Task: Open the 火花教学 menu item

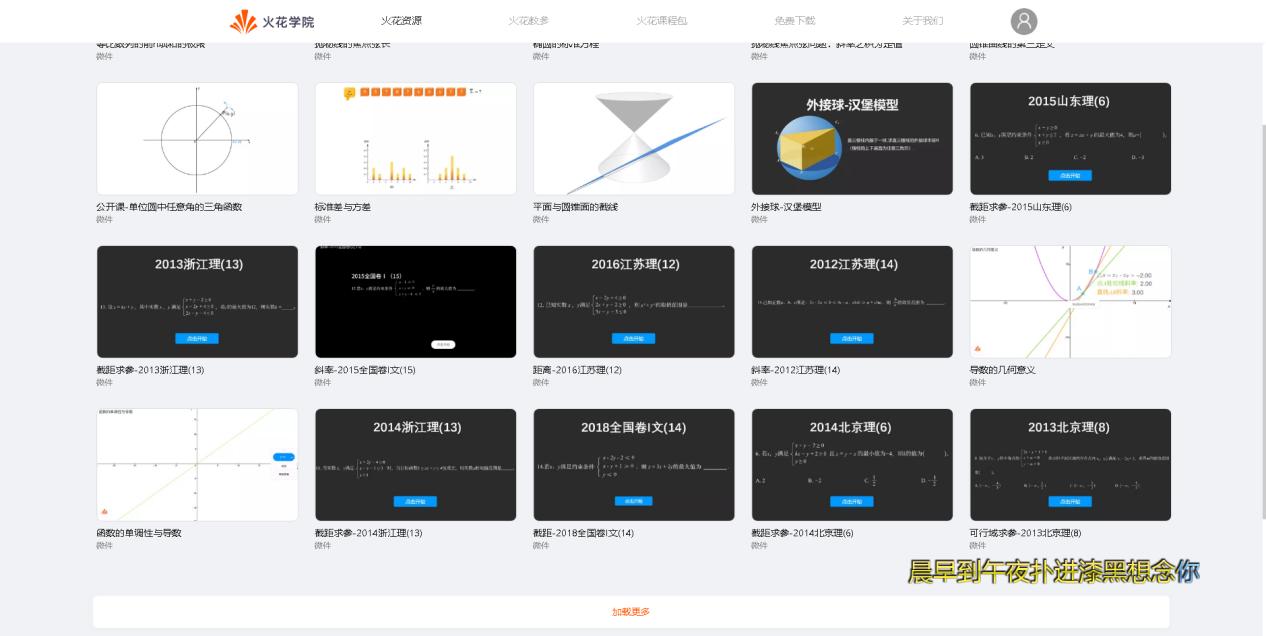Action: pos(531,20)
